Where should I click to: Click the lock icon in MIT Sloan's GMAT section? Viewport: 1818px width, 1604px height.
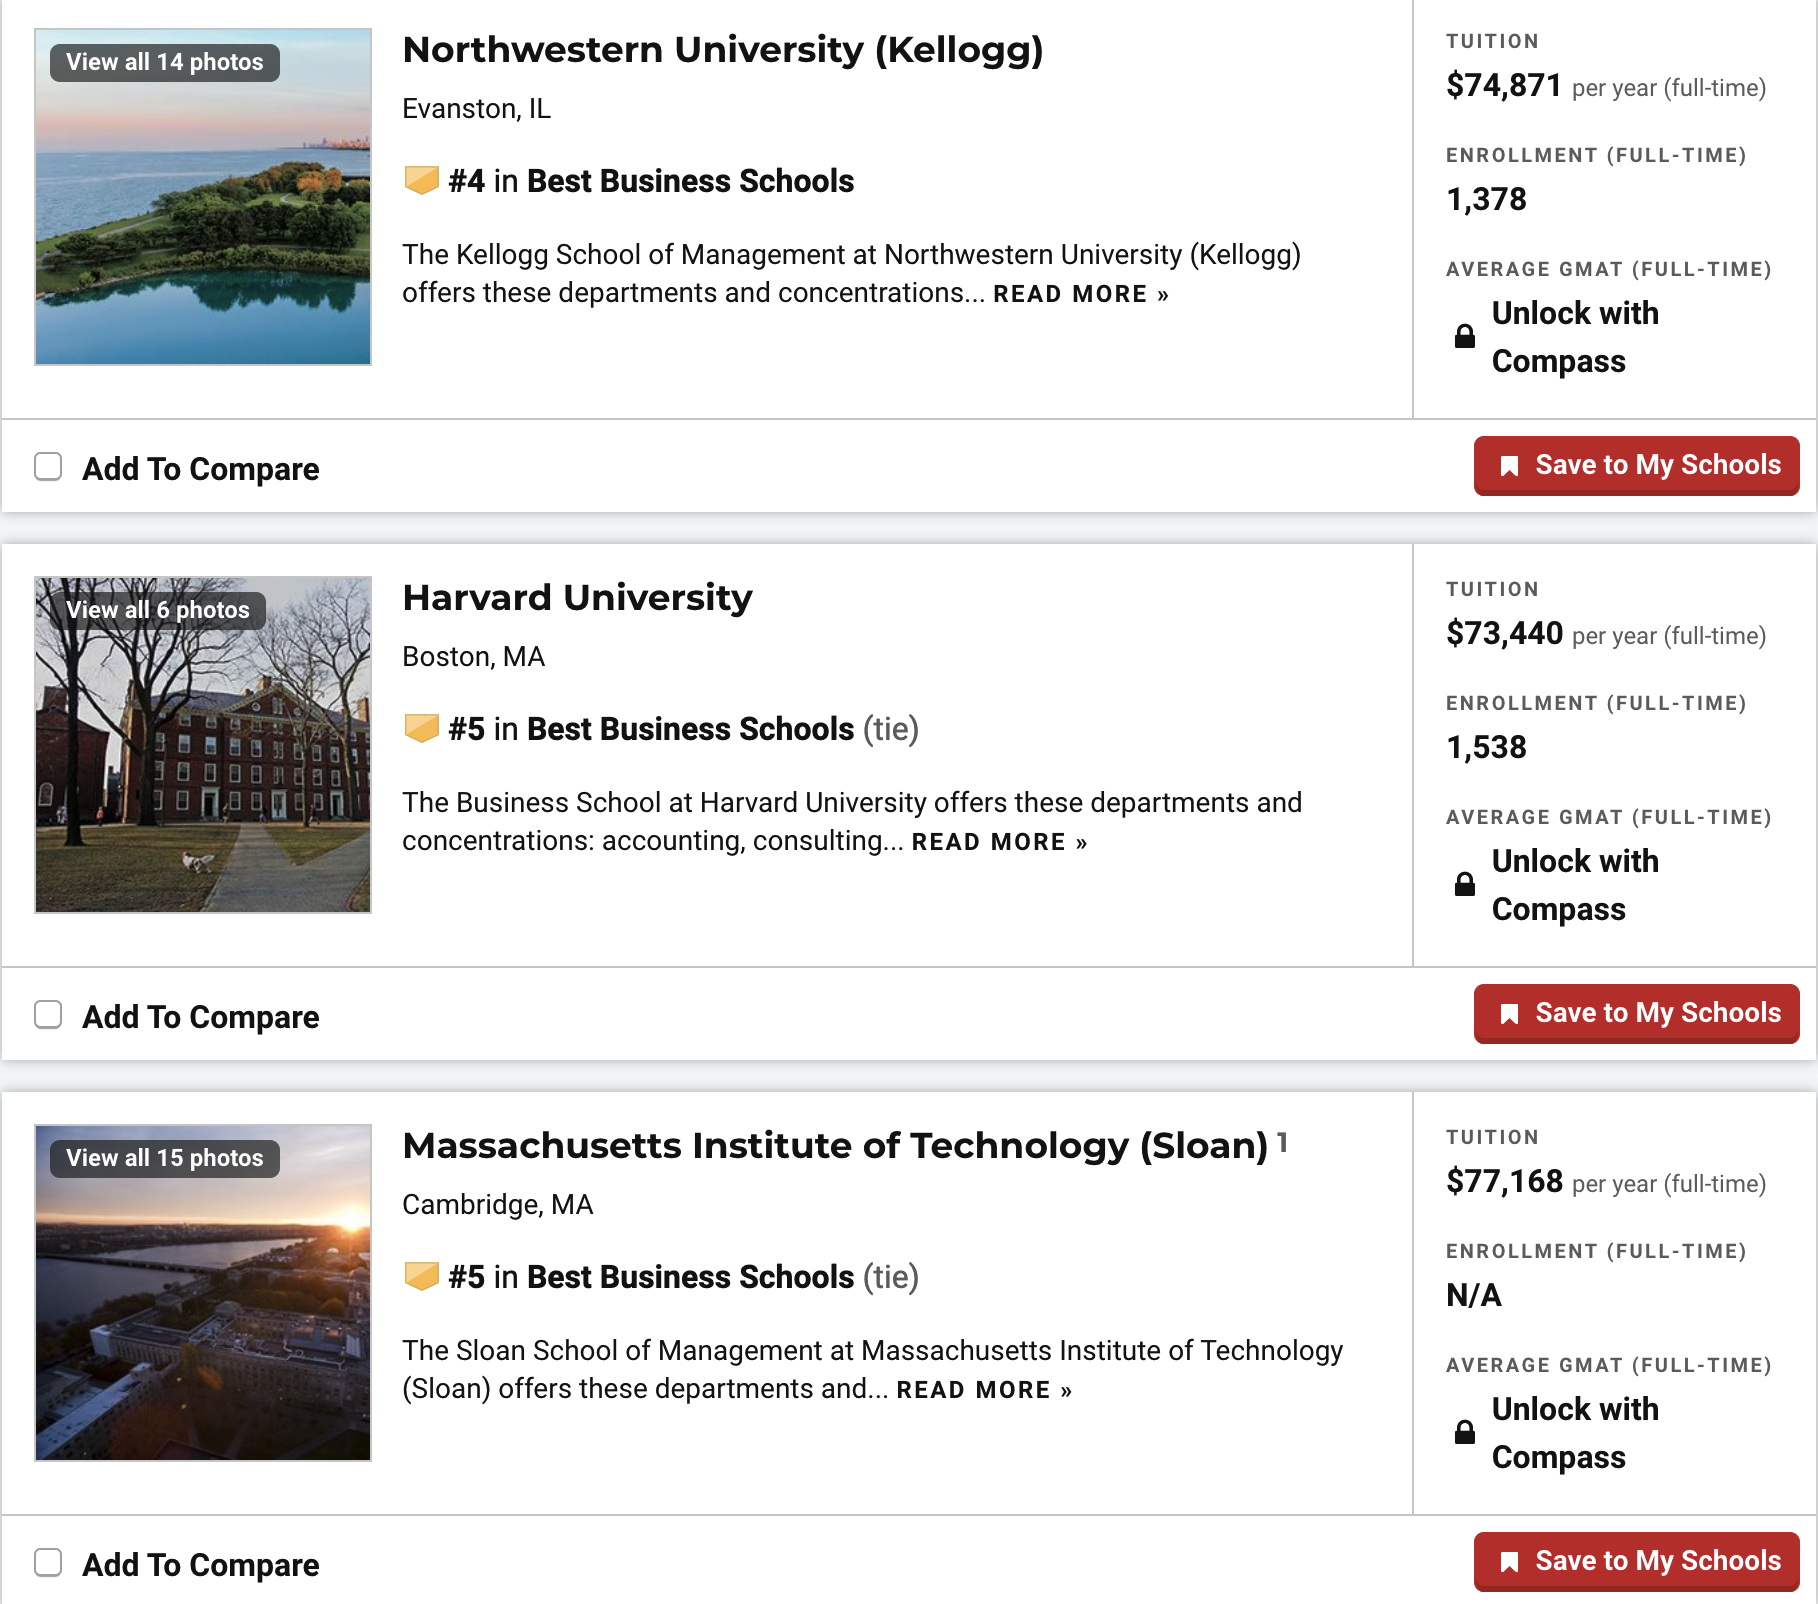click(1464, 1433)
